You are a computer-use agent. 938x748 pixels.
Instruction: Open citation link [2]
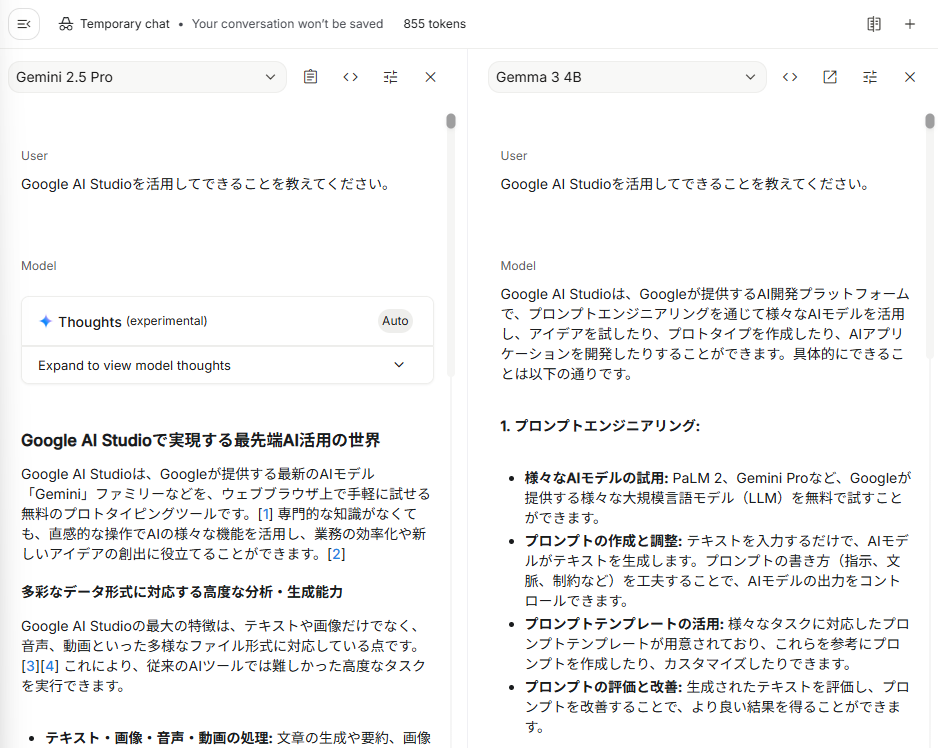336,554
